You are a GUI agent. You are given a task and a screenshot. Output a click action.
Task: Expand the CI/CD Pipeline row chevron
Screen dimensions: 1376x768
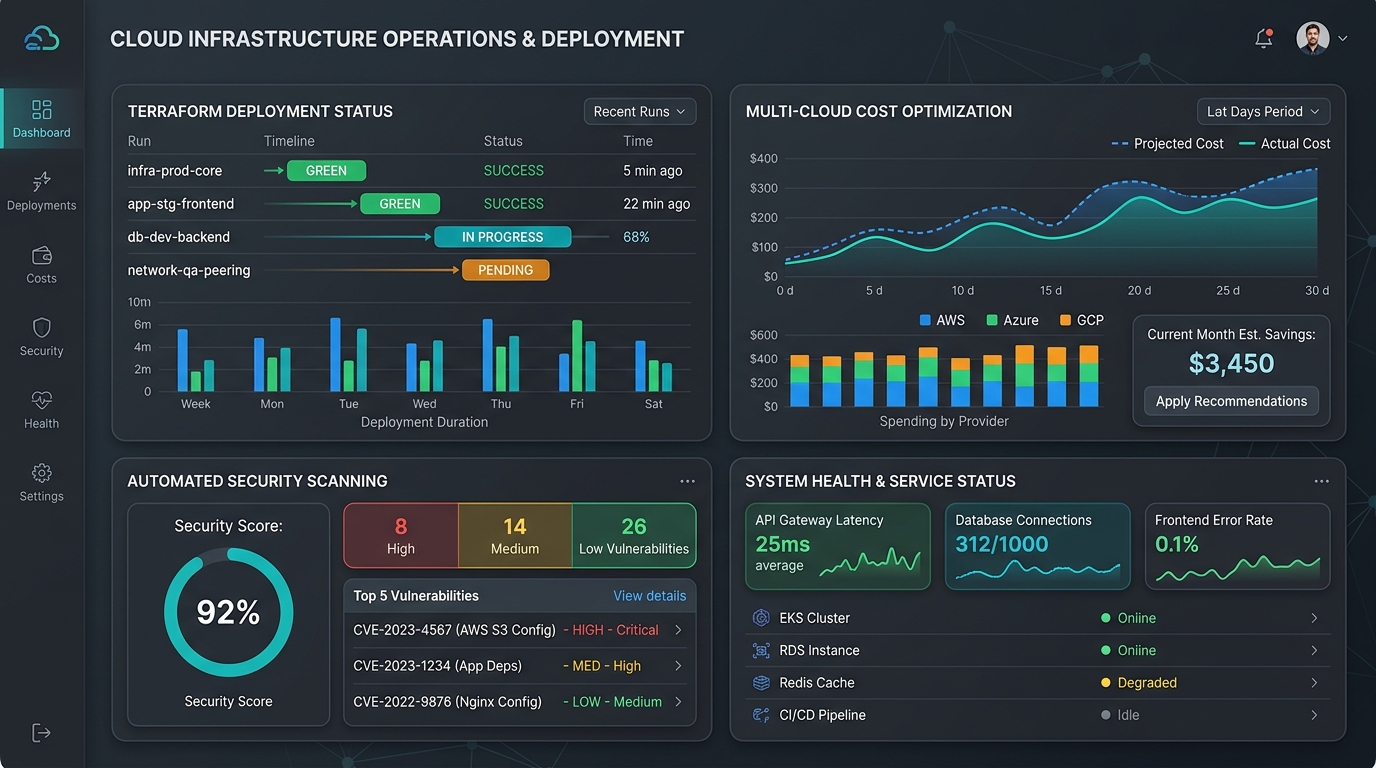click(1314, 715)
